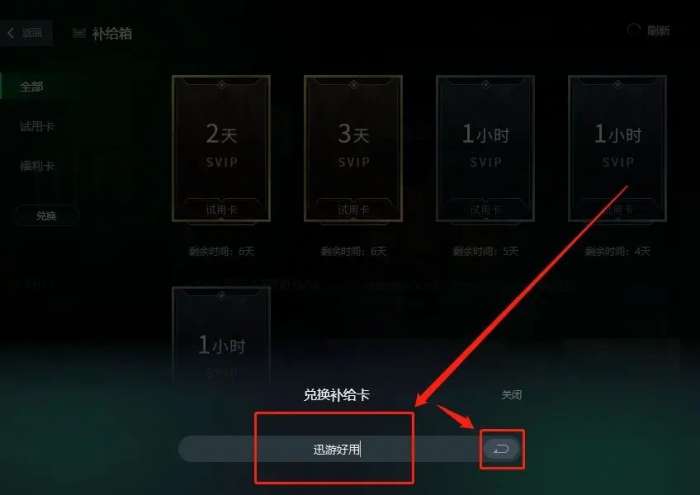This screenshot has width=700, height=495.
Task: Click the 返回 back button text
Action: coord(32,32)
